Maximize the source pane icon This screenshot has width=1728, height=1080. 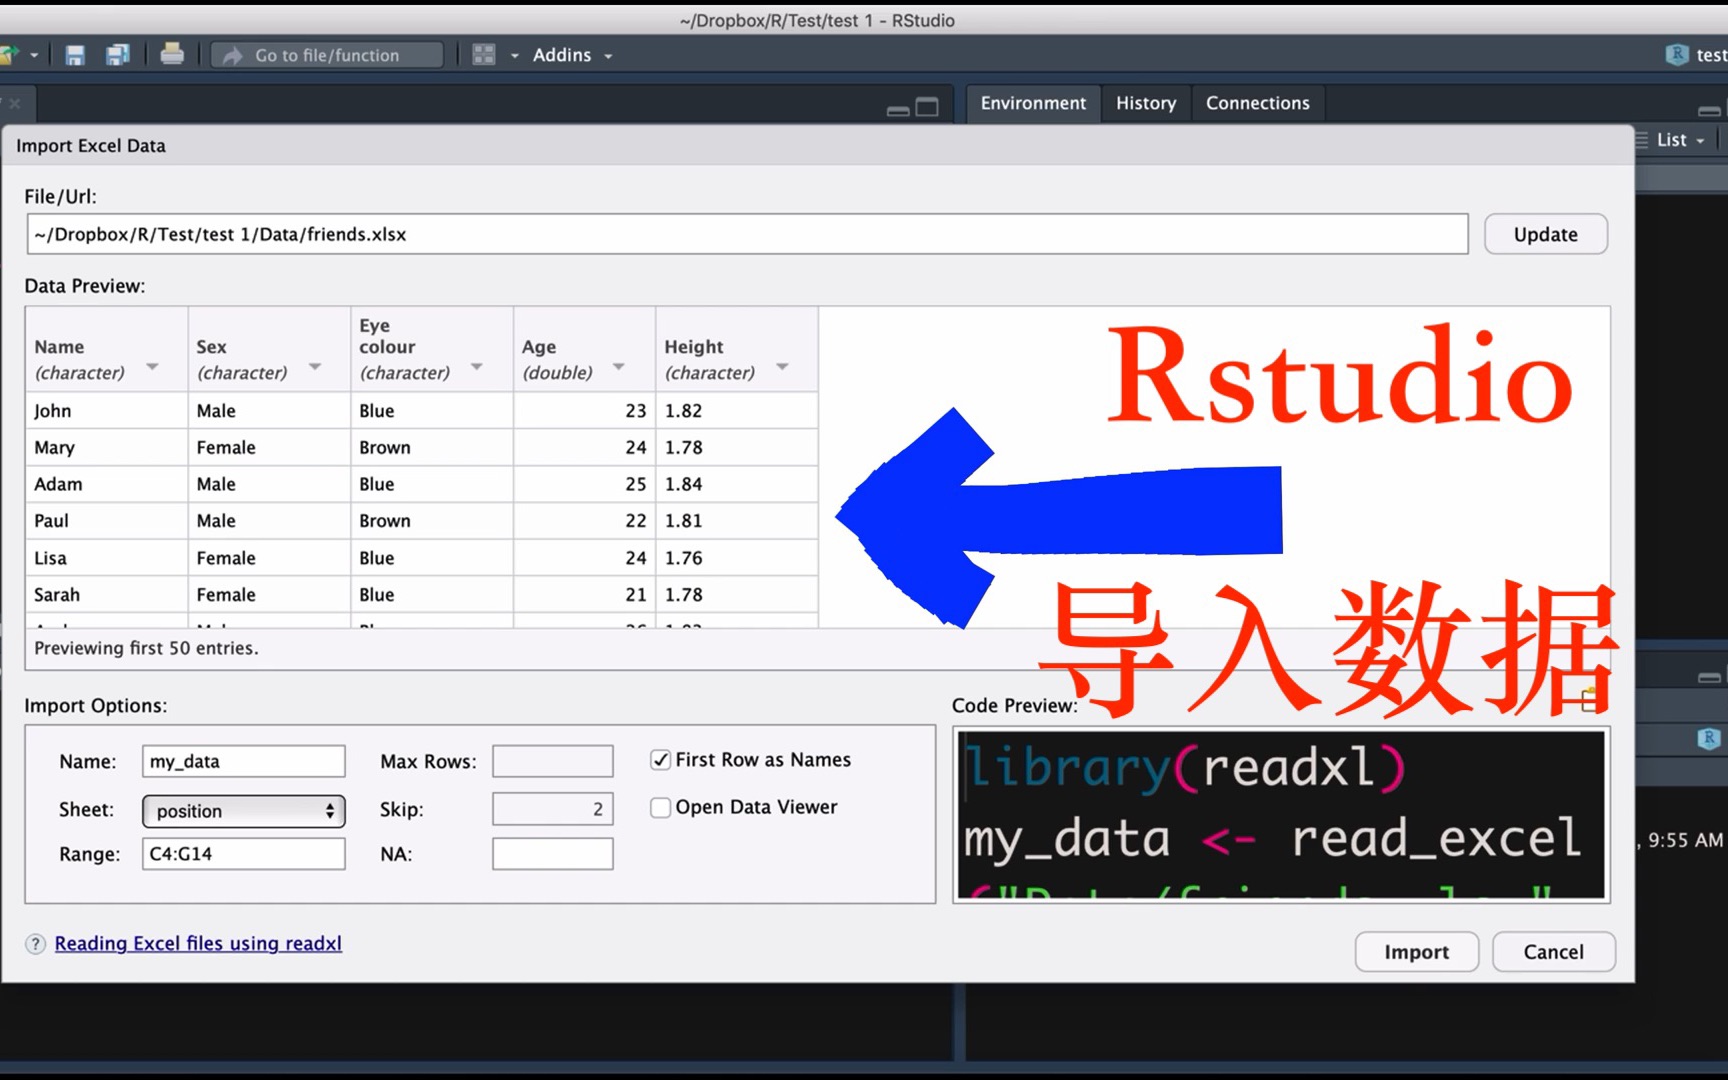pyautogui.click(x=927, y=107)
